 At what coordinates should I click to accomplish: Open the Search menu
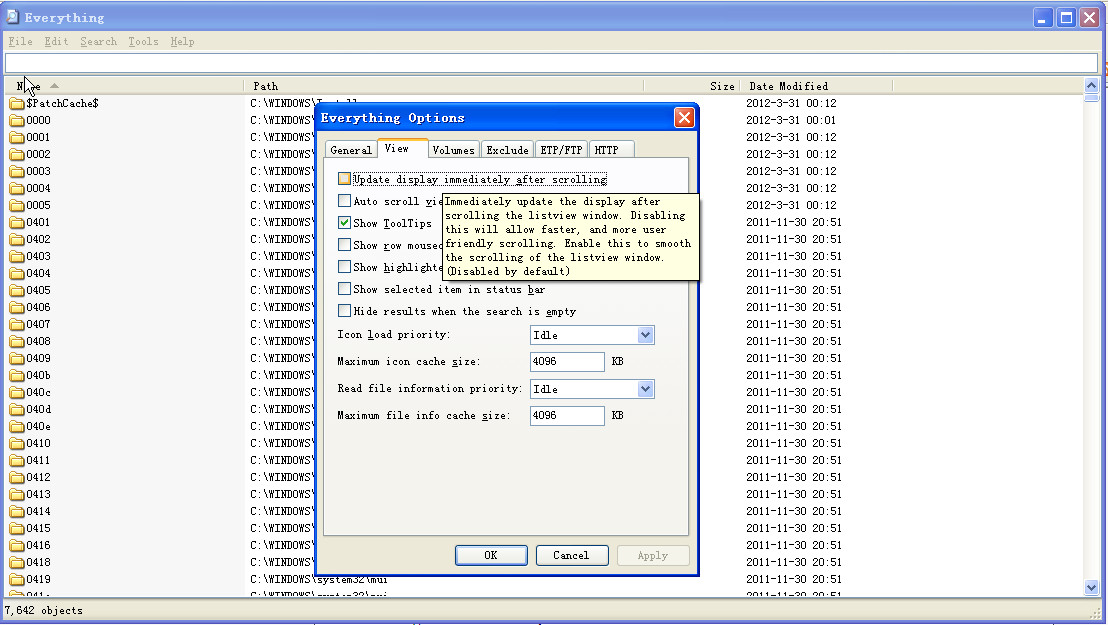tap(98, 42)
